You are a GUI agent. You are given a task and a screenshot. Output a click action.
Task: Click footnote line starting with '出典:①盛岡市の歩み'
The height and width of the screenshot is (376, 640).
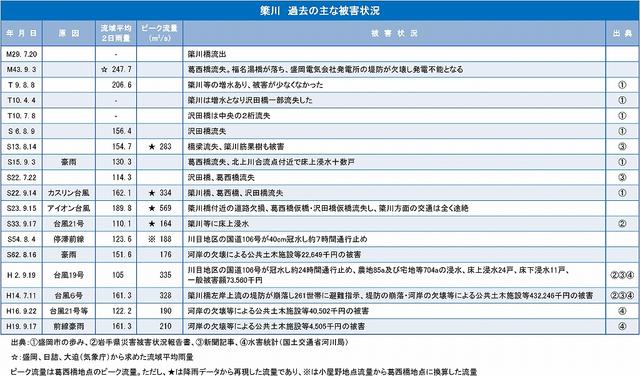[x=179, y=342]
